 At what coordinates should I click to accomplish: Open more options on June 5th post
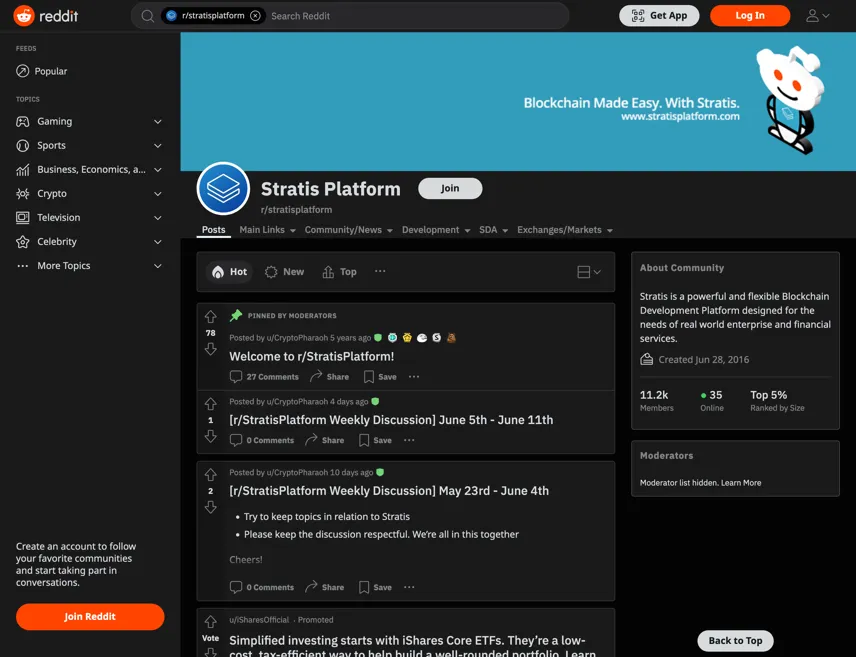(x=409, y=440)
